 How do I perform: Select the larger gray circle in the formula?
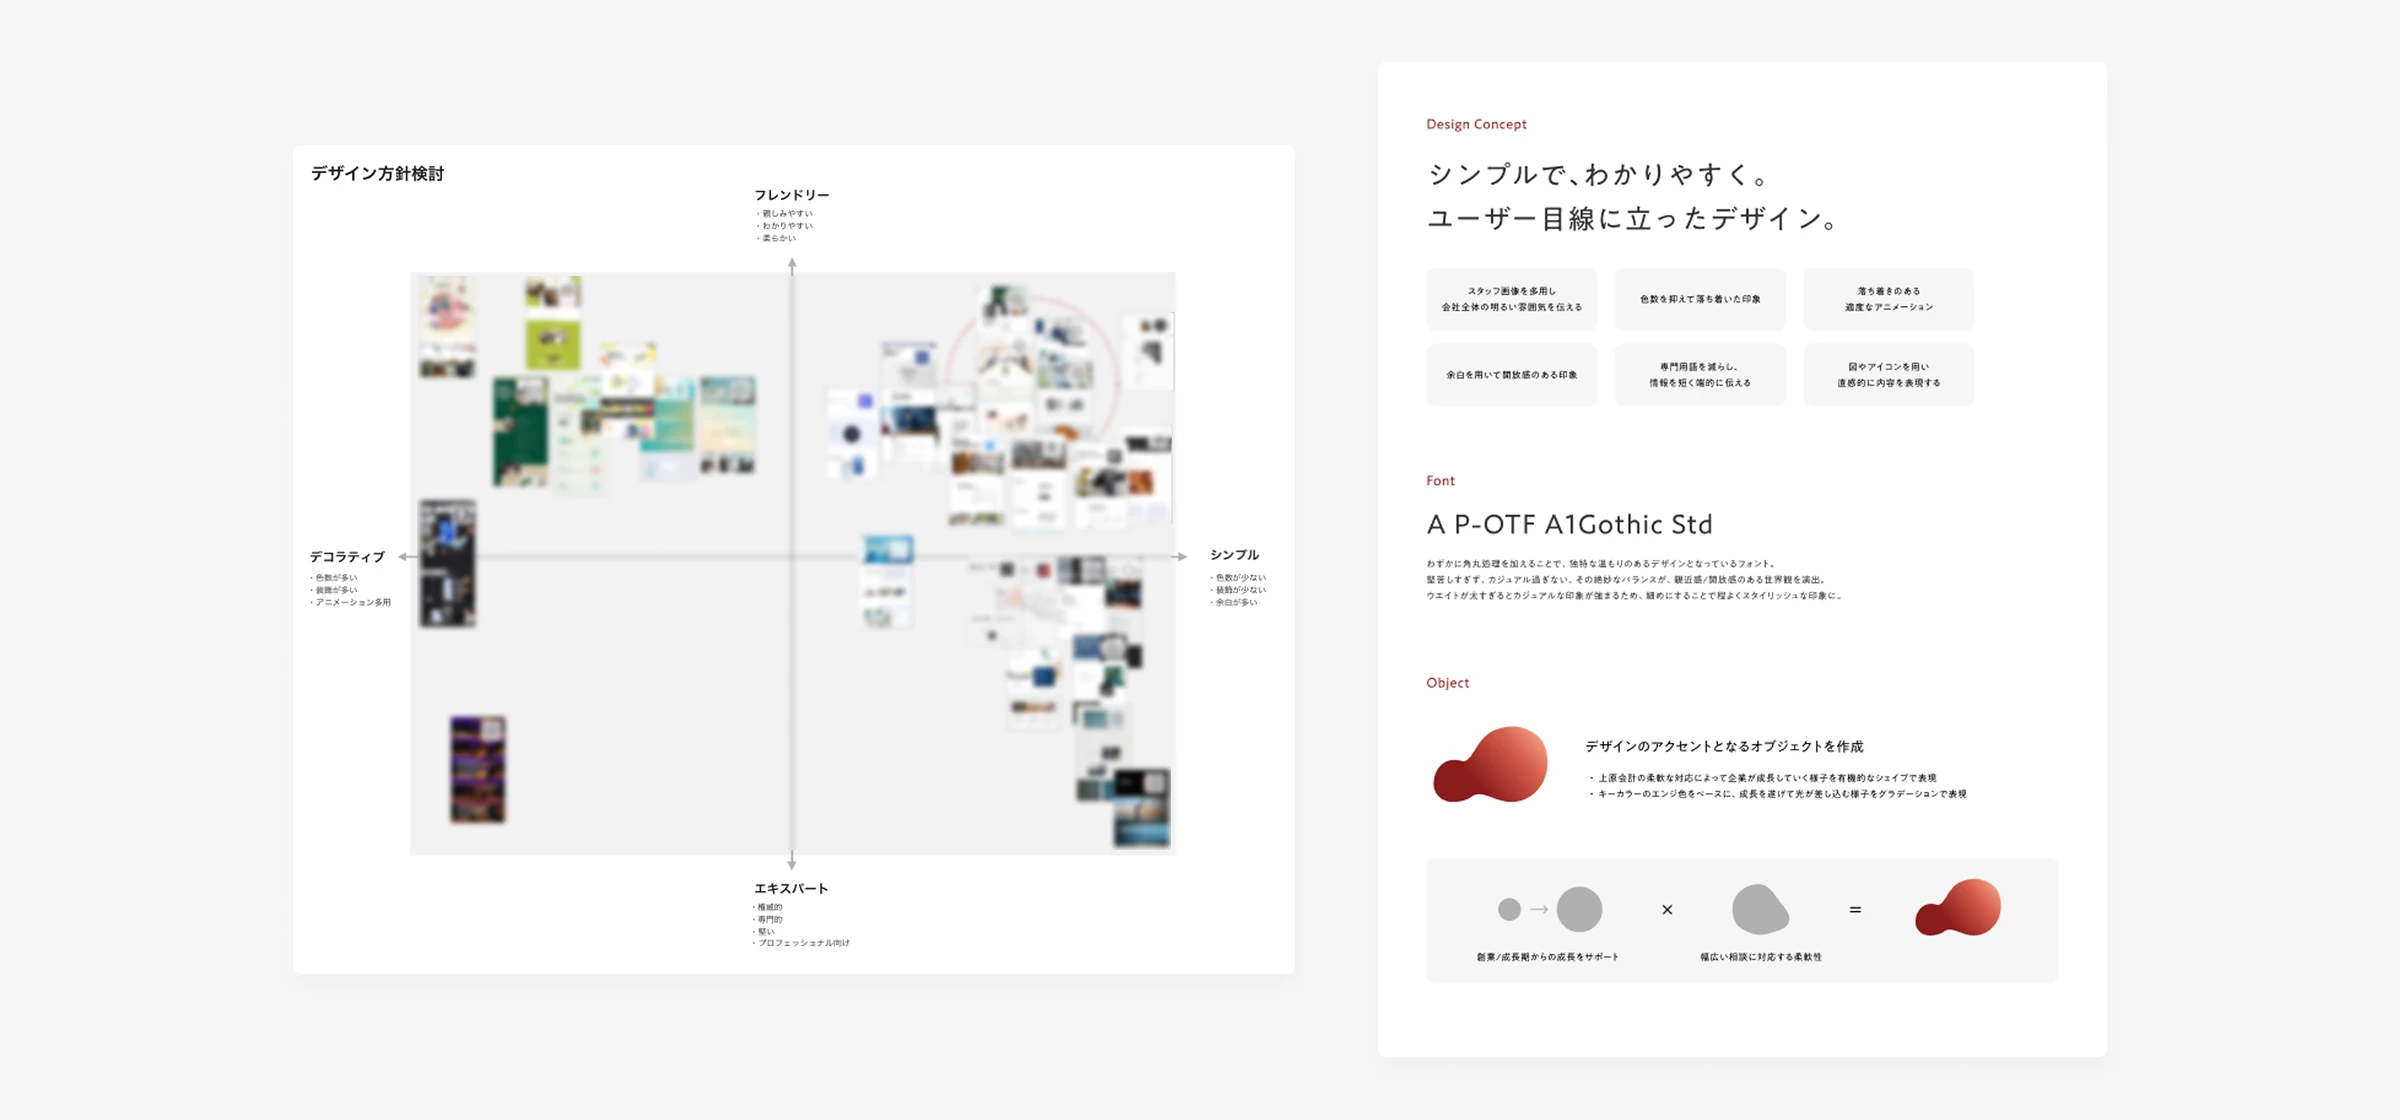point(1579,909)
